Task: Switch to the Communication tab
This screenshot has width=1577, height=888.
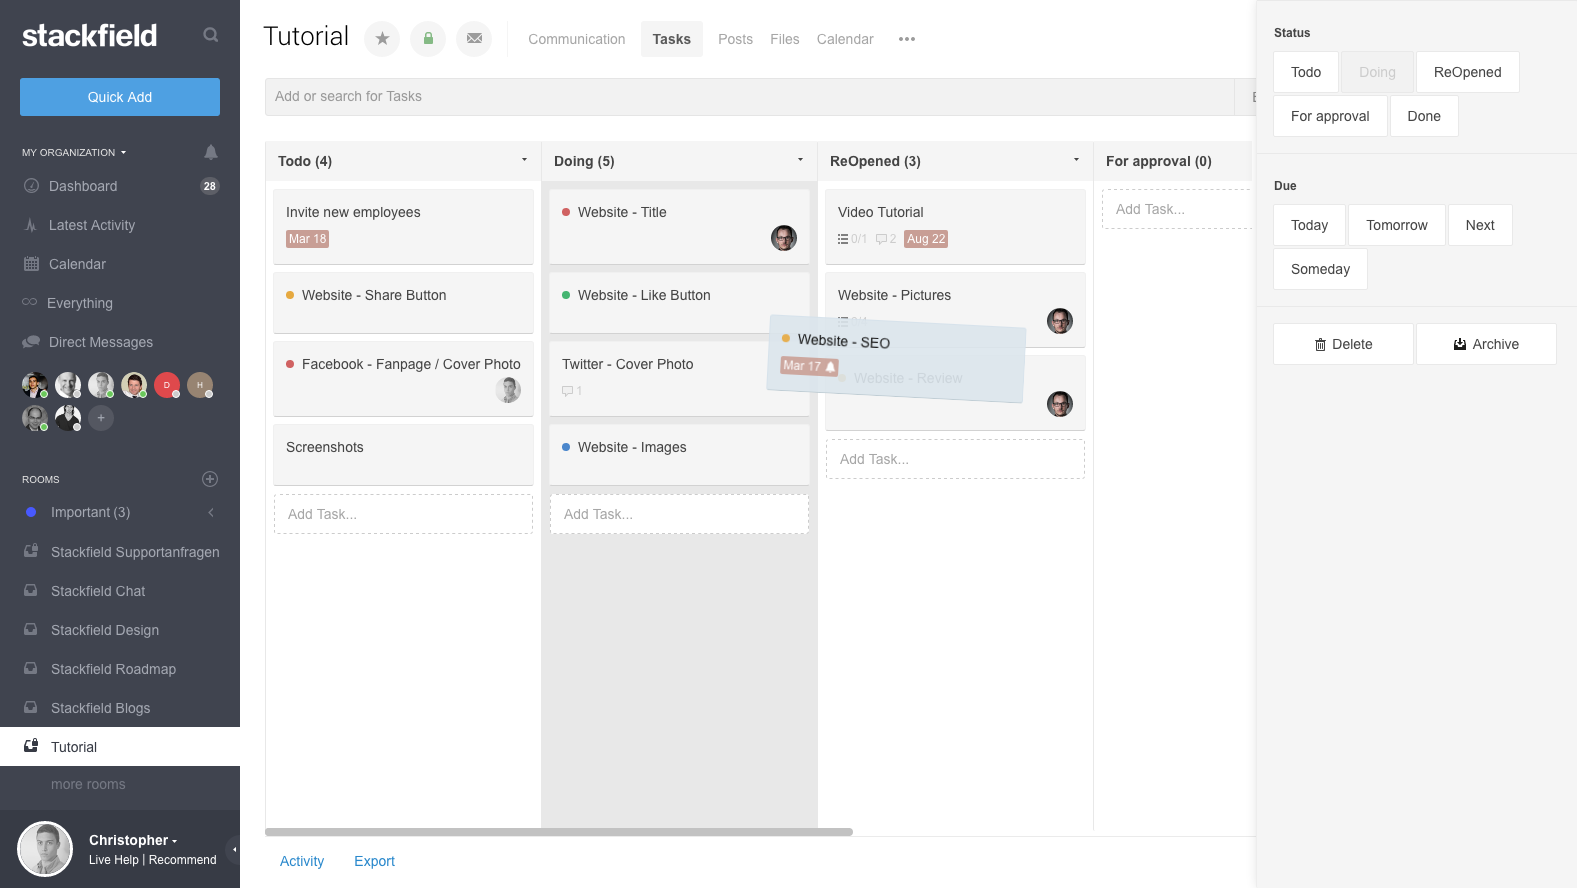Action: [576, 39]
